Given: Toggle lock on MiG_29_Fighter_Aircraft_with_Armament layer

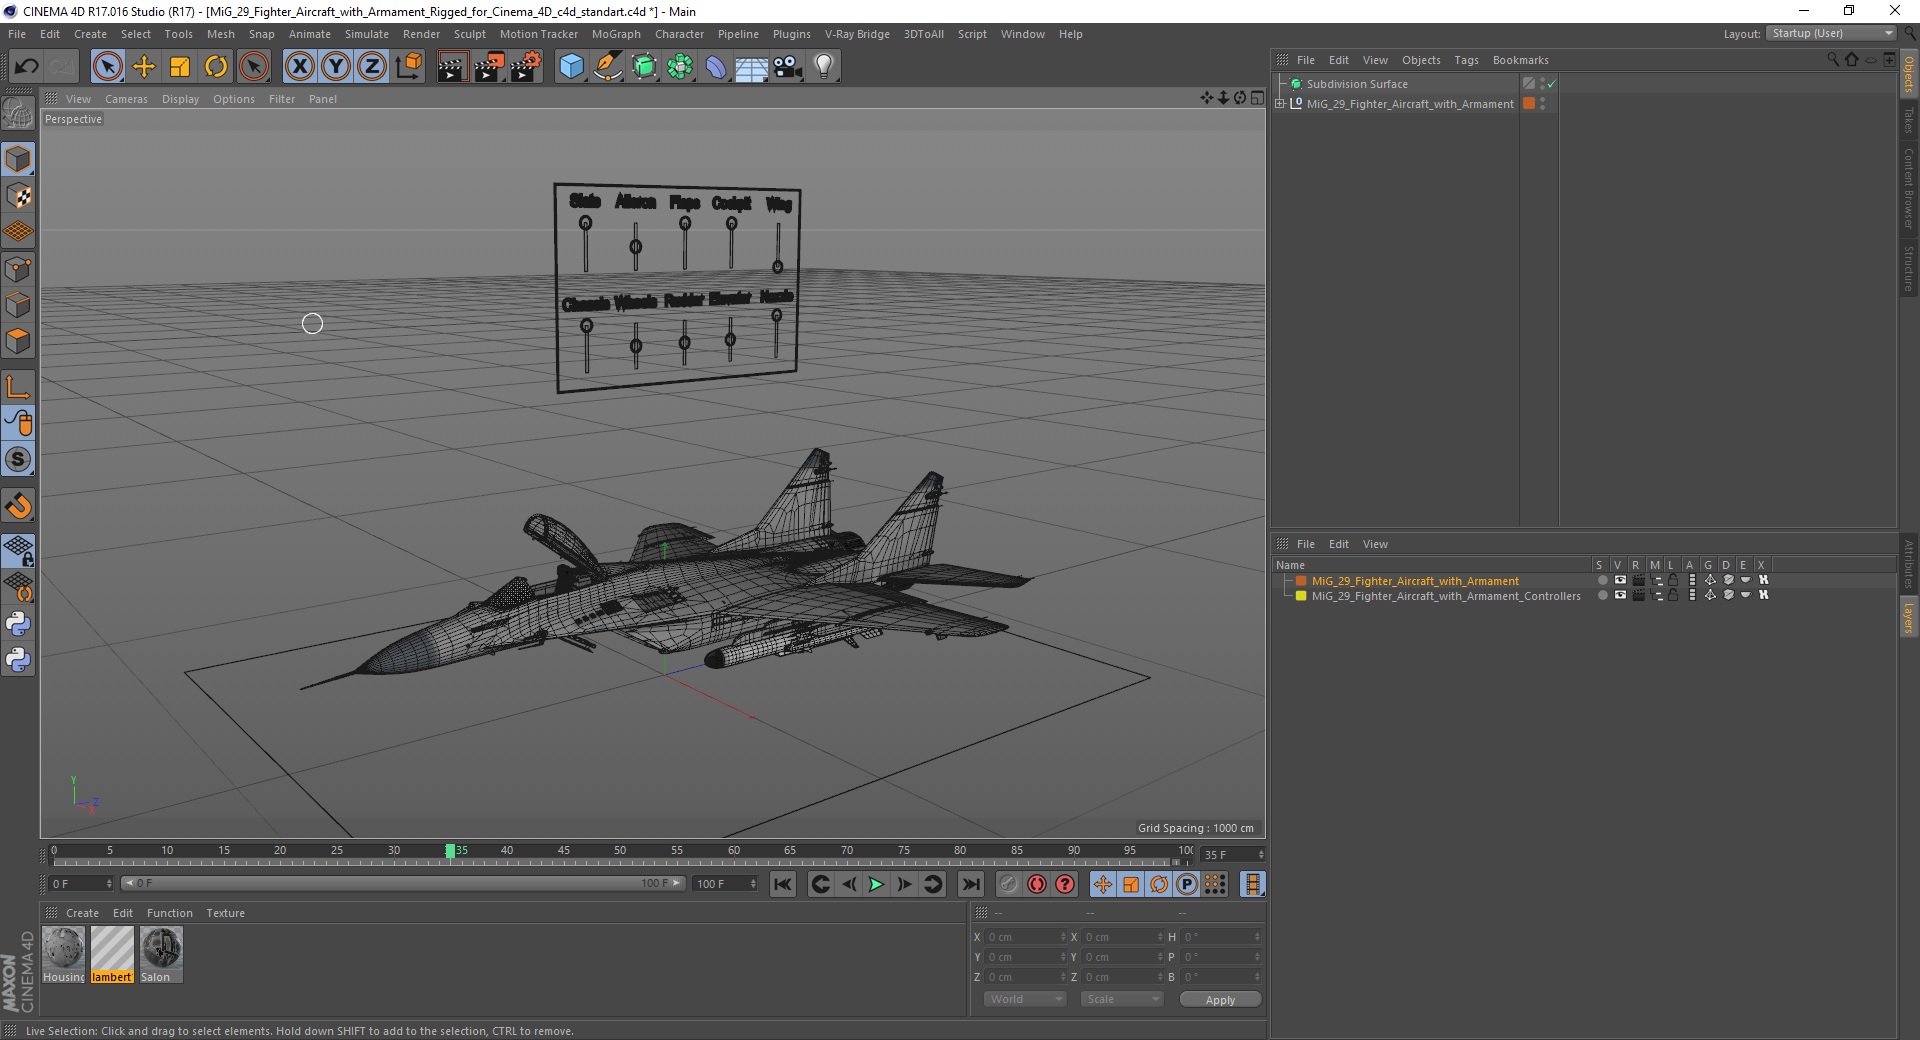Looking at the screenshot, I should (1673, 580).
